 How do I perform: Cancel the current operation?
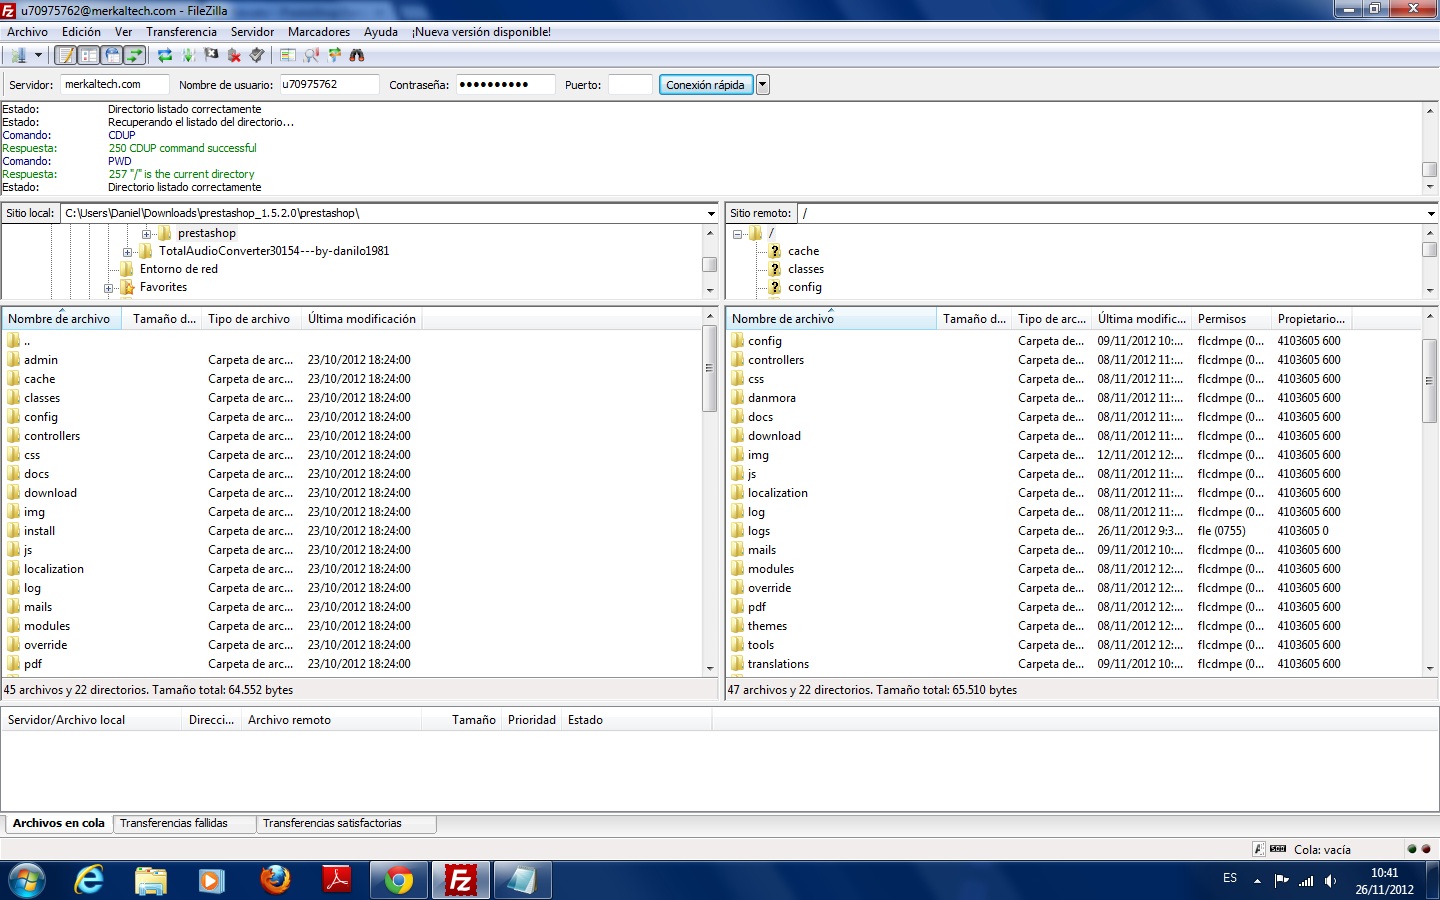pyautogui.click(x=211, y=56)
